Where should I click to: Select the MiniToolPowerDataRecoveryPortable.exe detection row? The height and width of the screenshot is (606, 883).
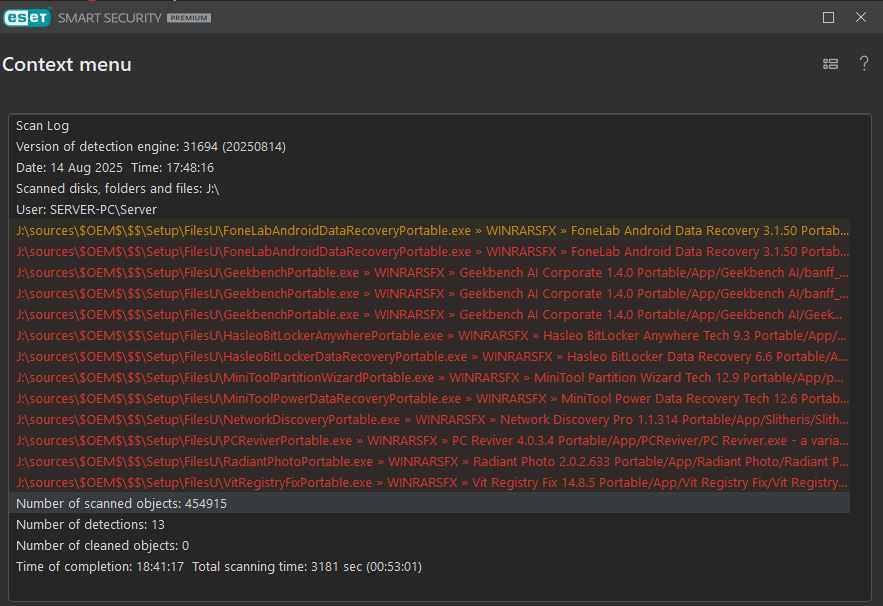tap(430, 399)
